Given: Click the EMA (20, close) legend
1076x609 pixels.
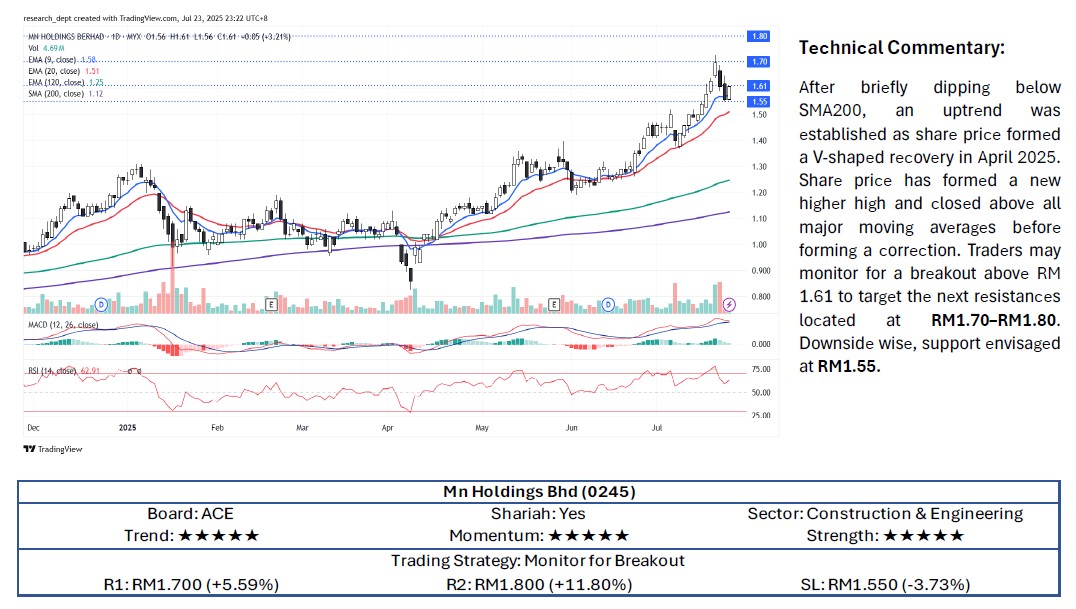Looking at the screenshot, I should click(x=63, y=71).
